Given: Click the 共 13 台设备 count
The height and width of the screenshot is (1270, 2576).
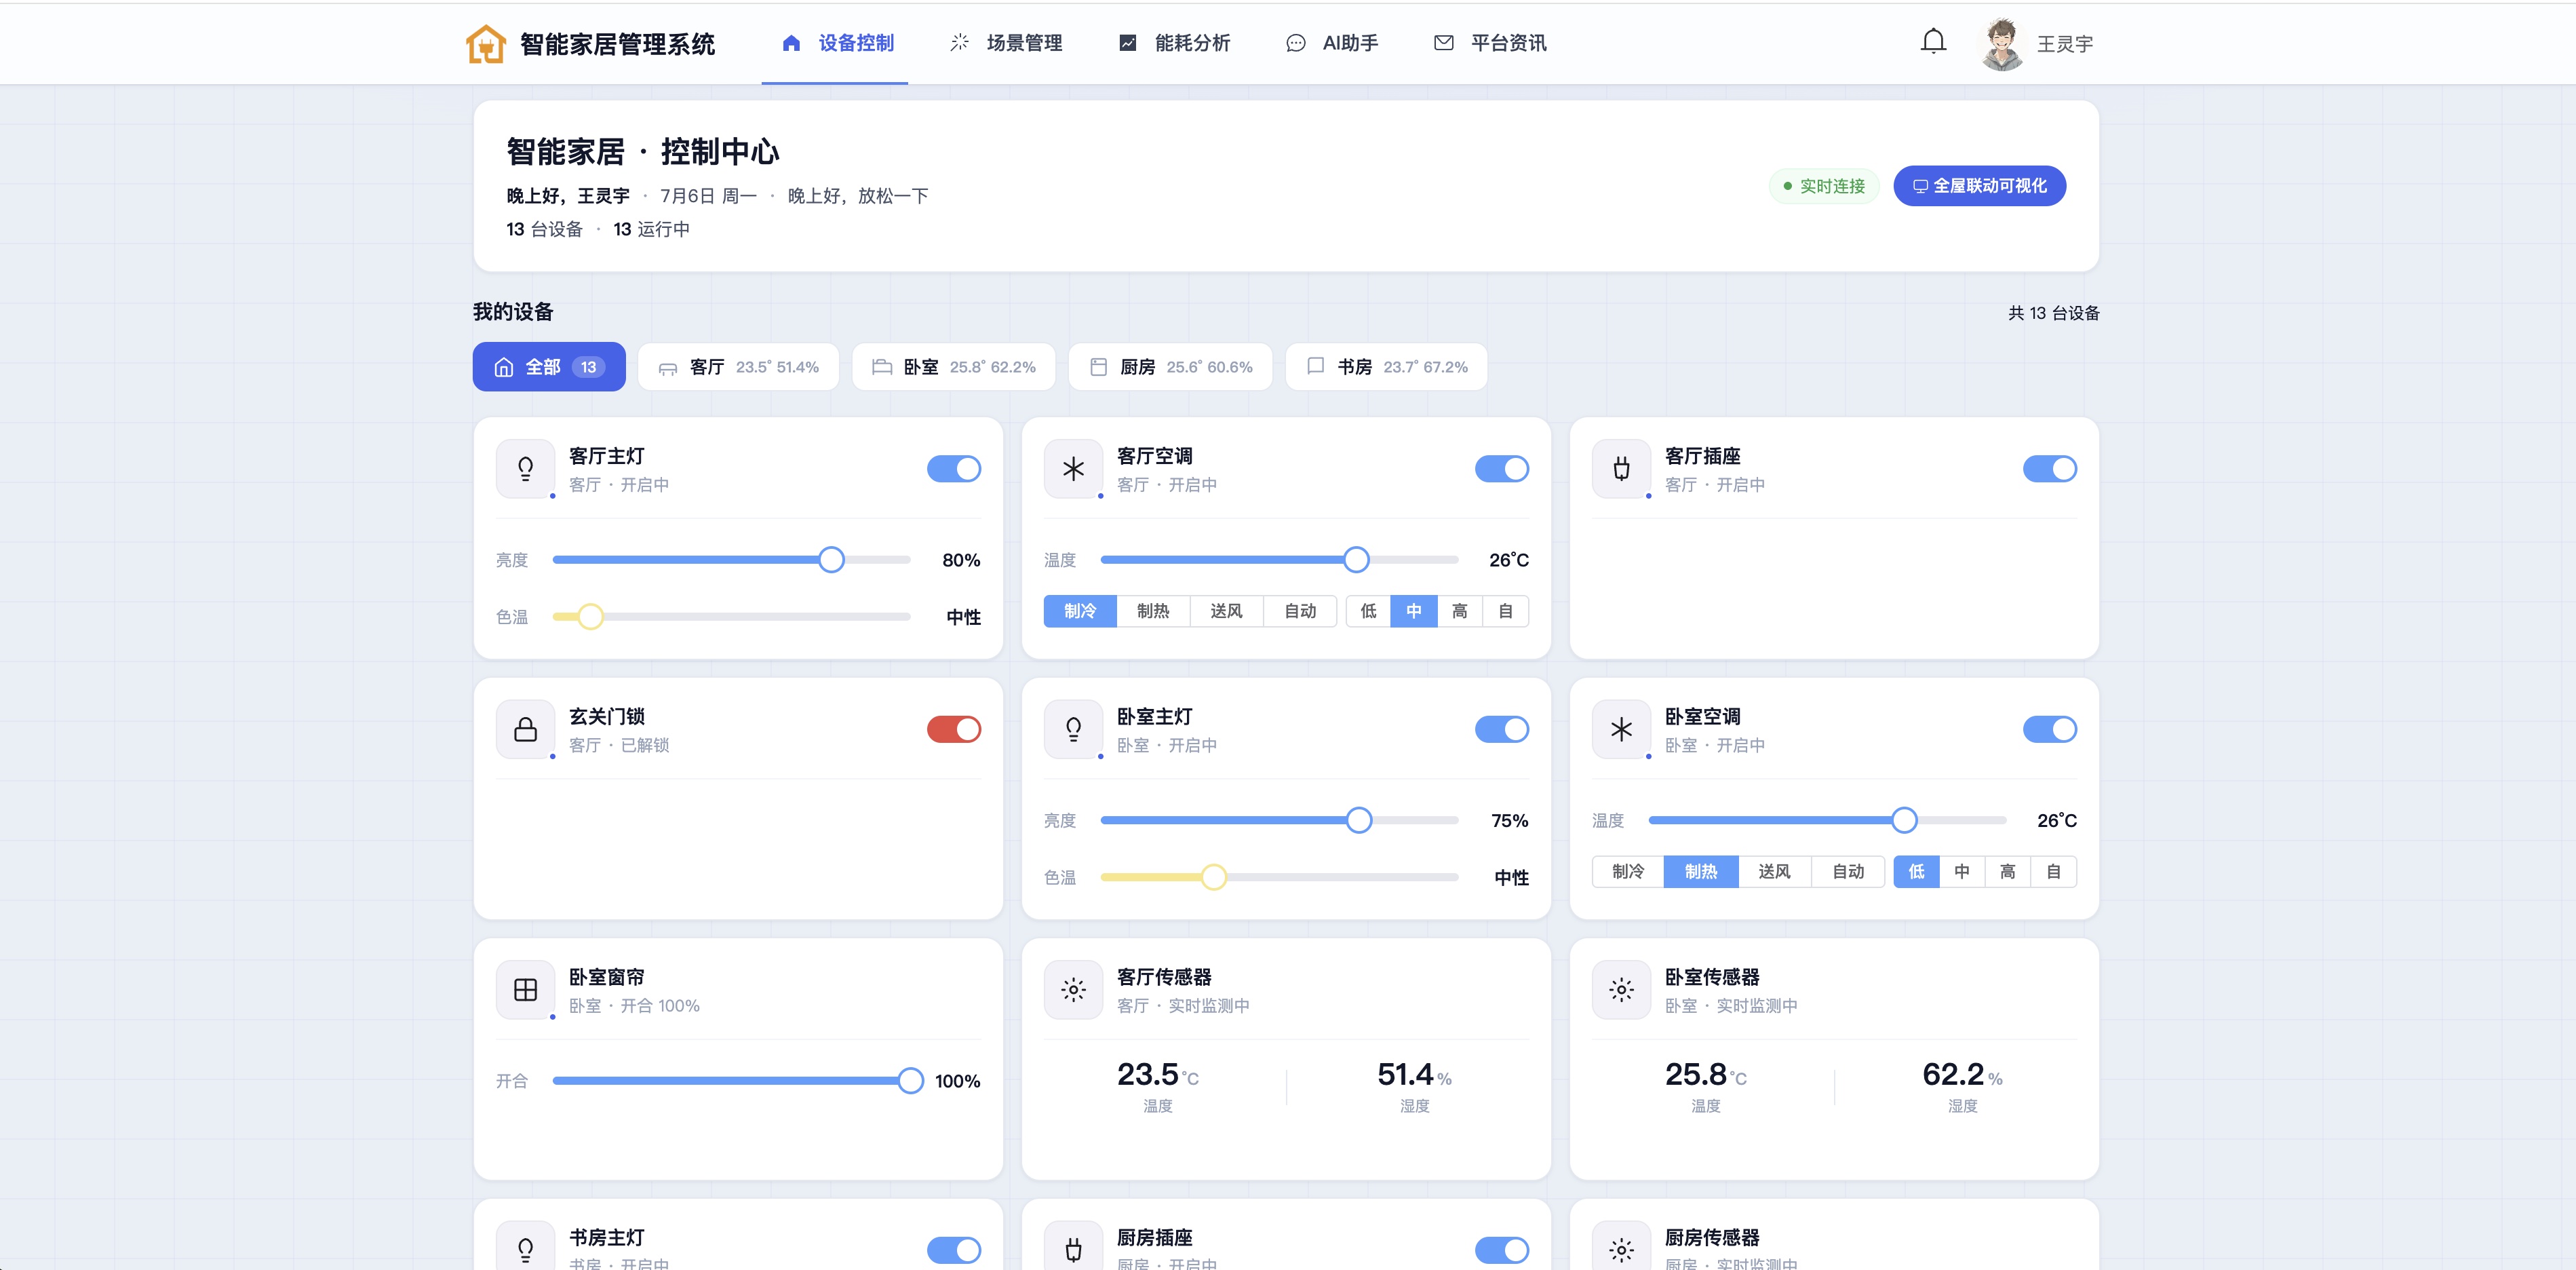Looking at the screenshot, I should click(2053, 313).
